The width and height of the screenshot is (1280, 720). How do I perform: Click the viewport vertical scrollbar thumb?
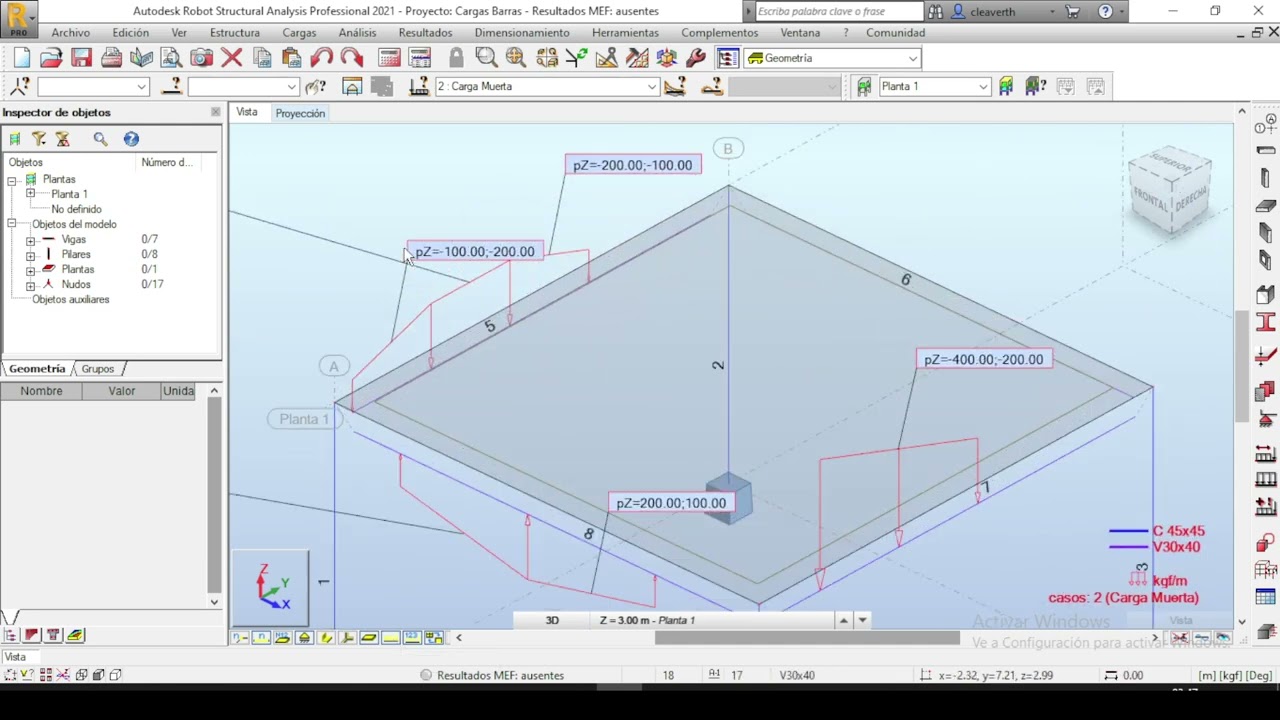pyautogui.click(x=1242, y=365)
